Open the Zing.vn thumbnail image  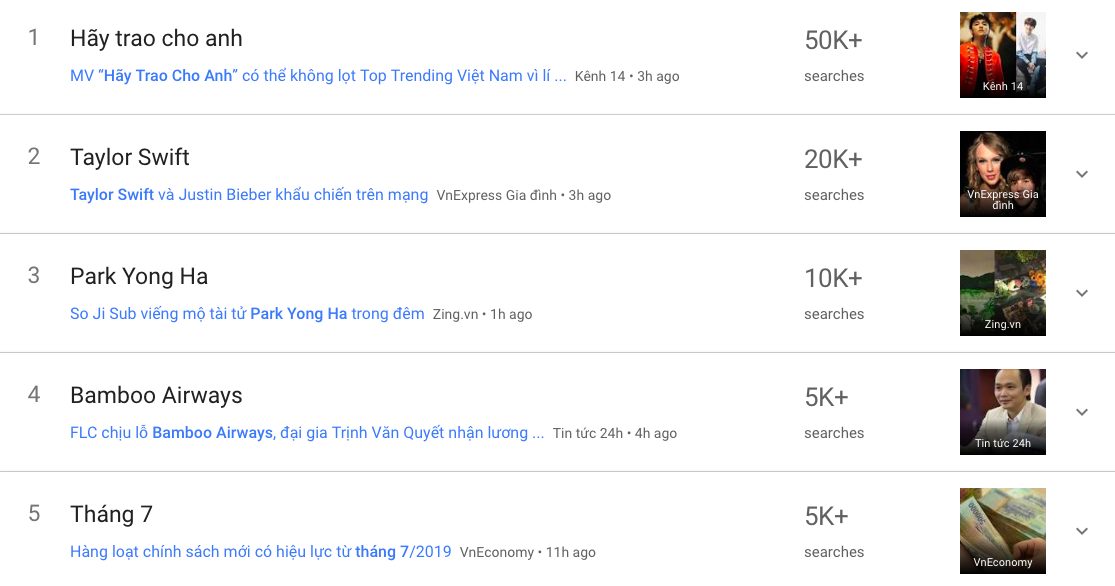(1002, 293)
